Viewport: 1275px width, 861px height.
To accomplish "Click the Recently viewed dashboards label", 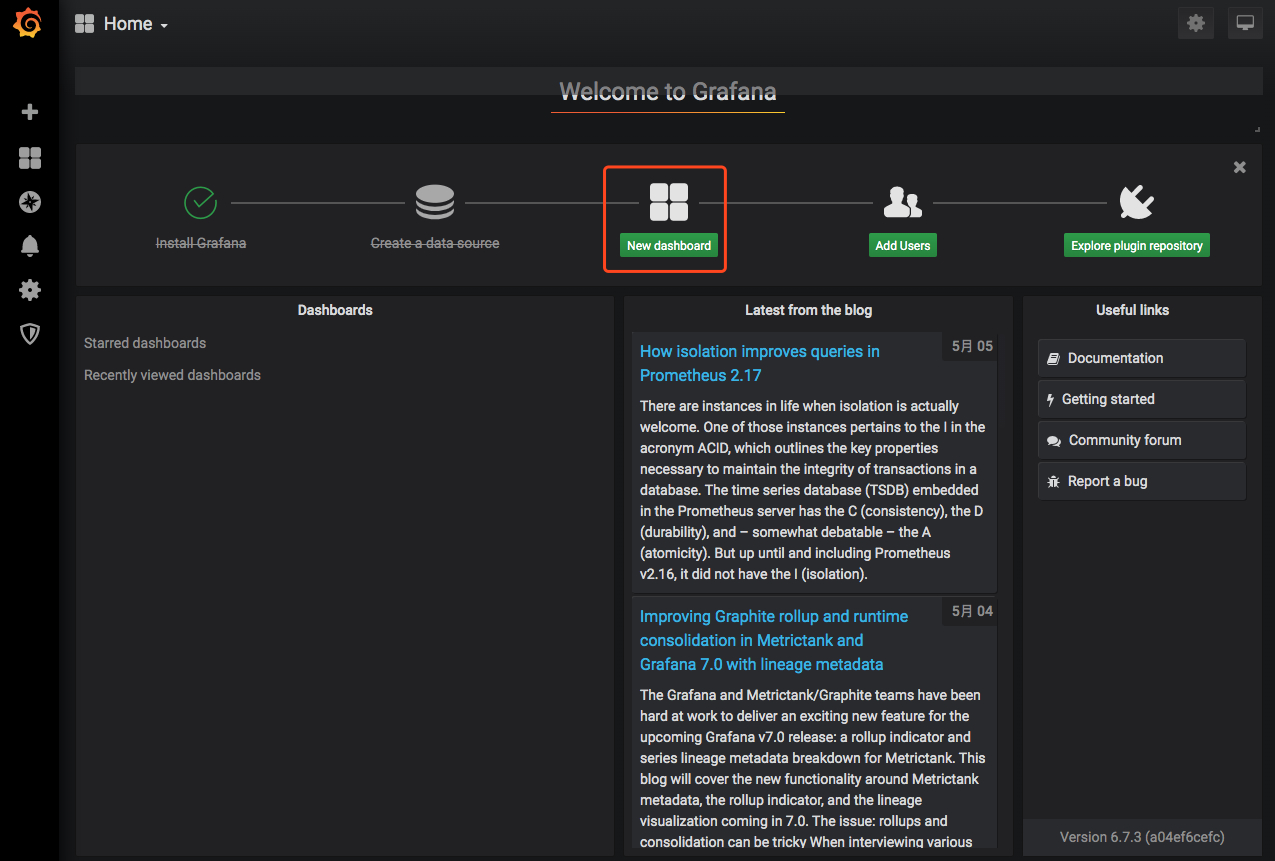I will pyautogui.click(x=172, y=375).
